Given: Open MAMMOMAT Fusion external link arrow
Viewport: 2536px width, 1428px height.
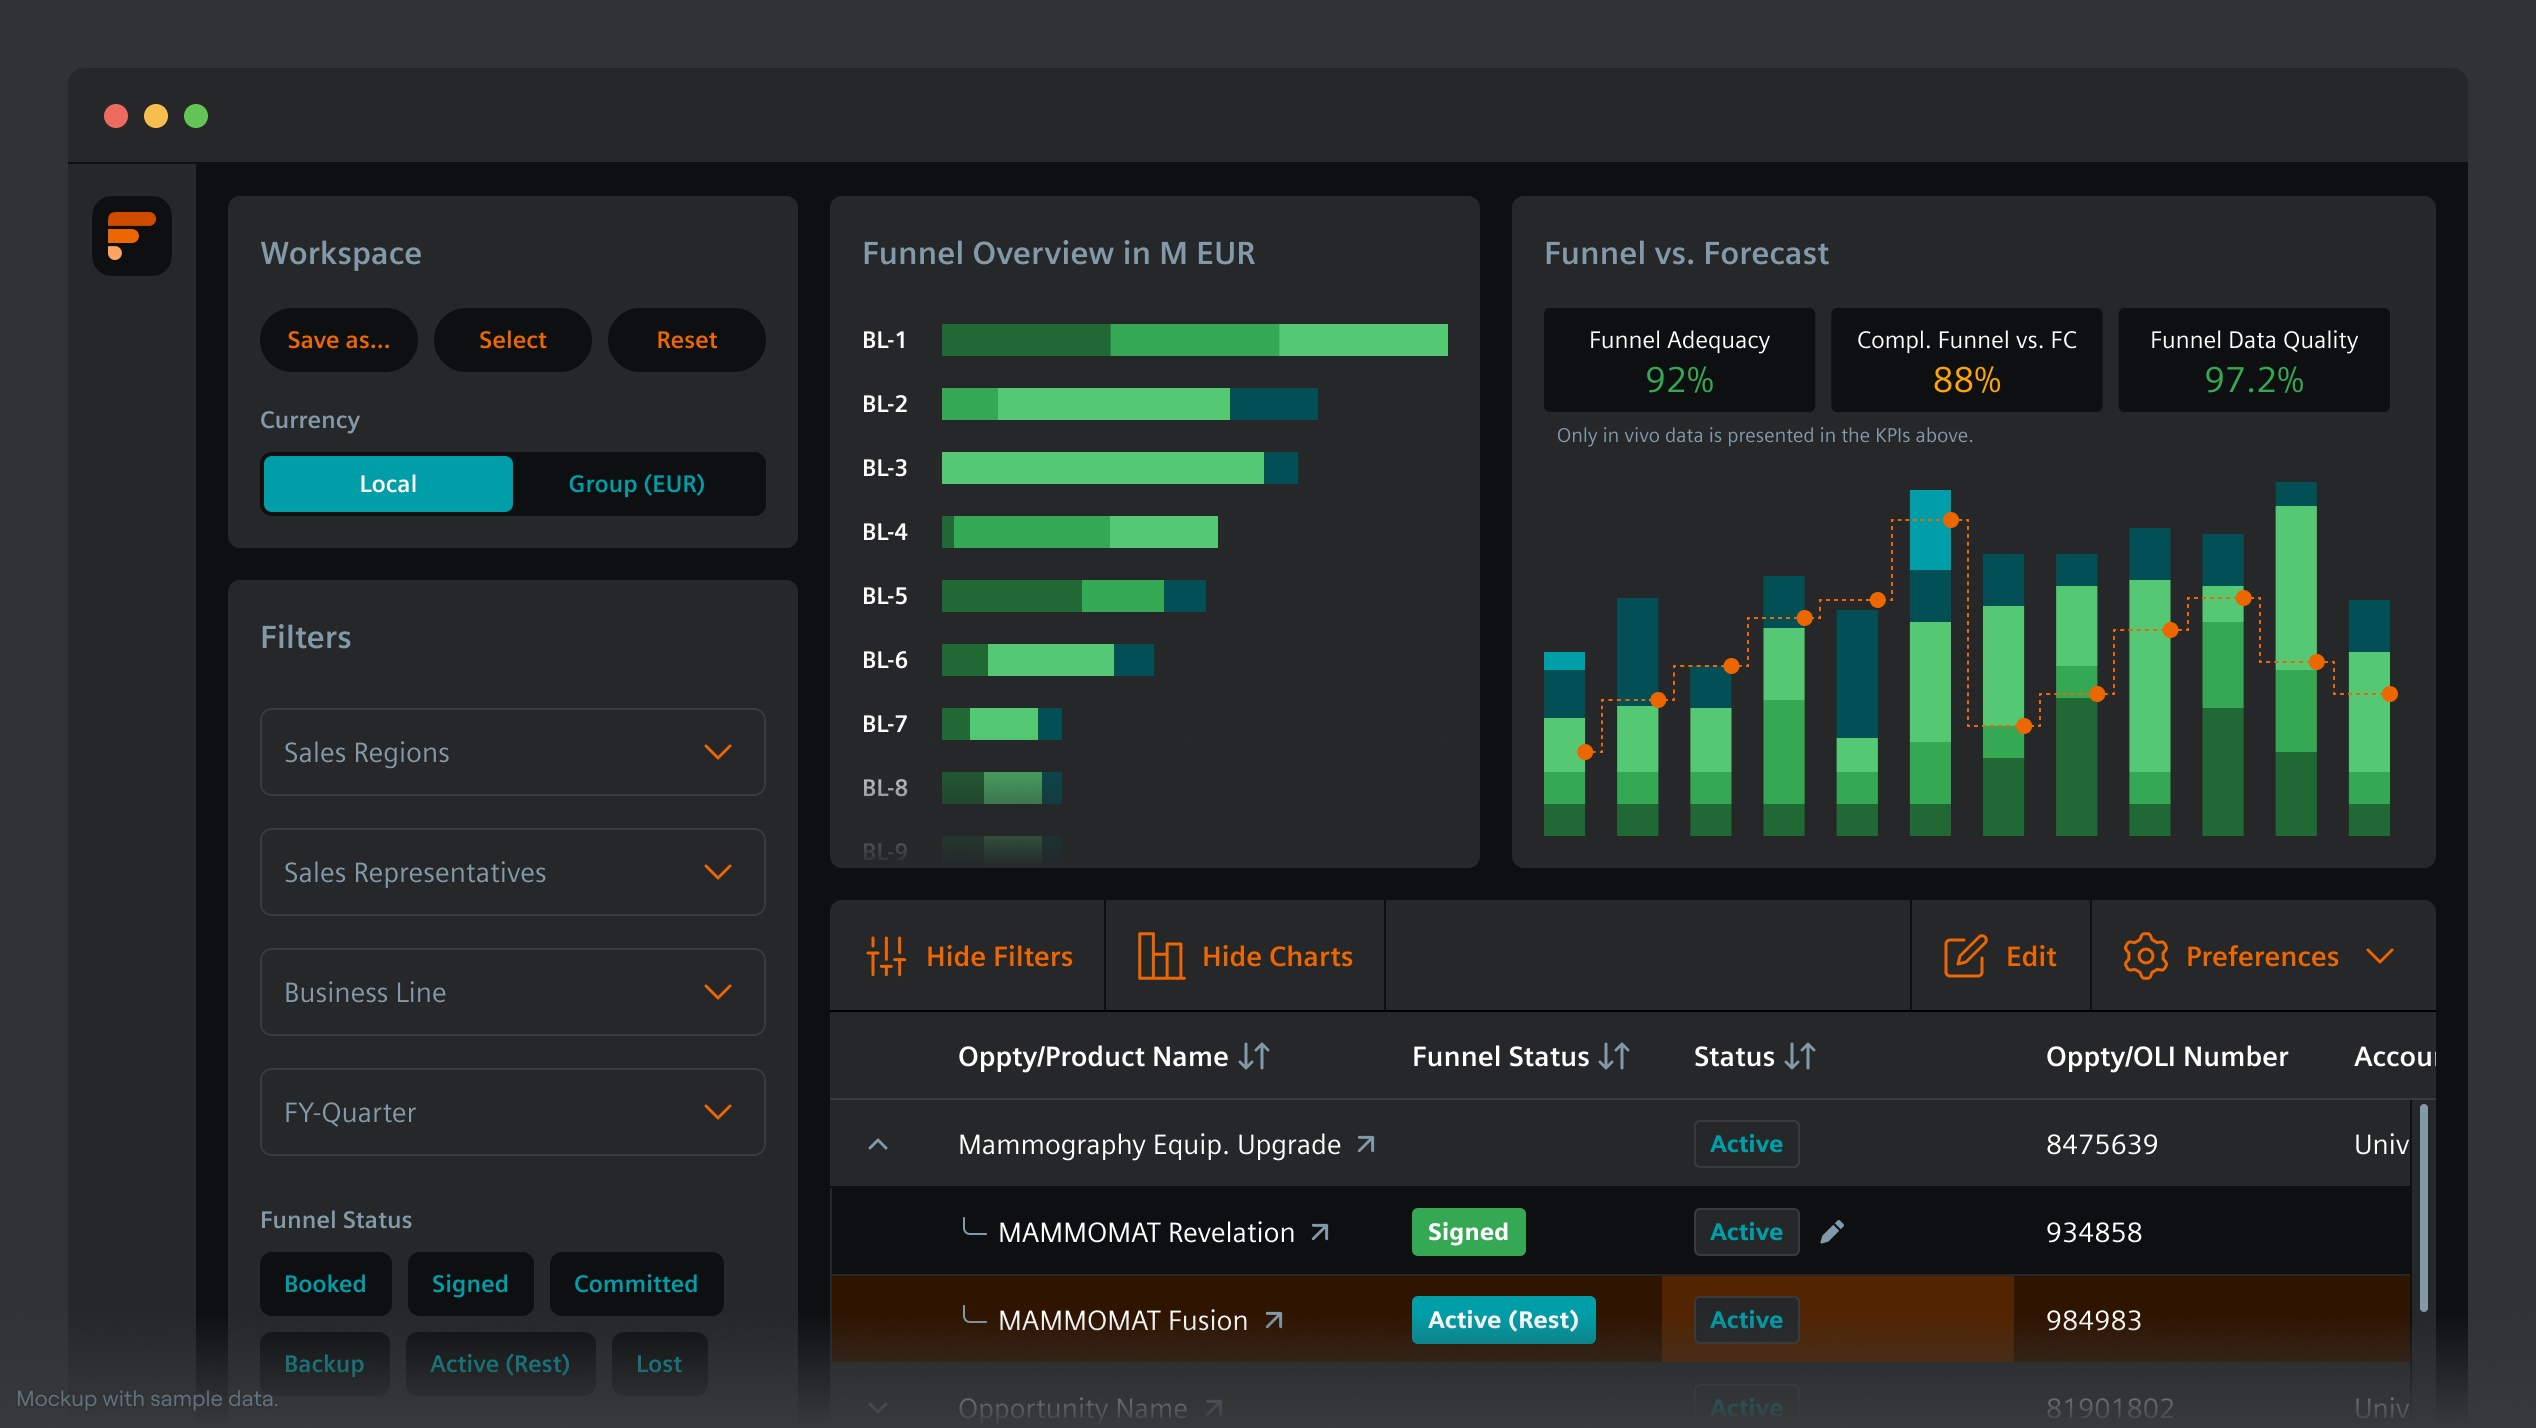Looking at the screenshot, I should click(1274, 1320).
